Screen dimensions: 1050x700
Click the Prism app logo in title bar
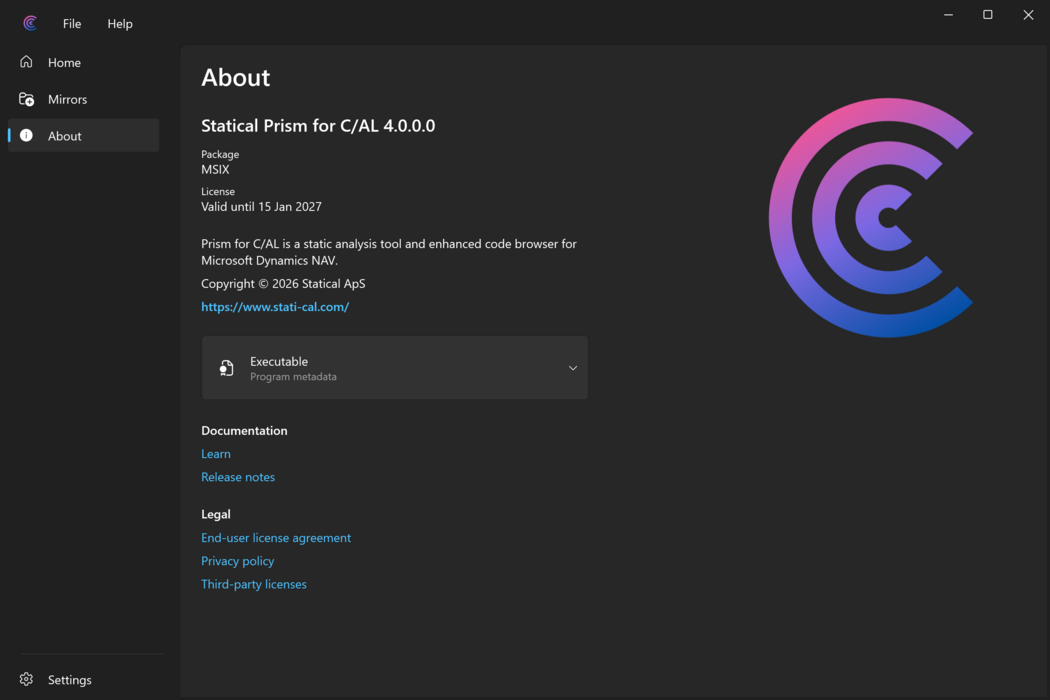tap(30, 23)
